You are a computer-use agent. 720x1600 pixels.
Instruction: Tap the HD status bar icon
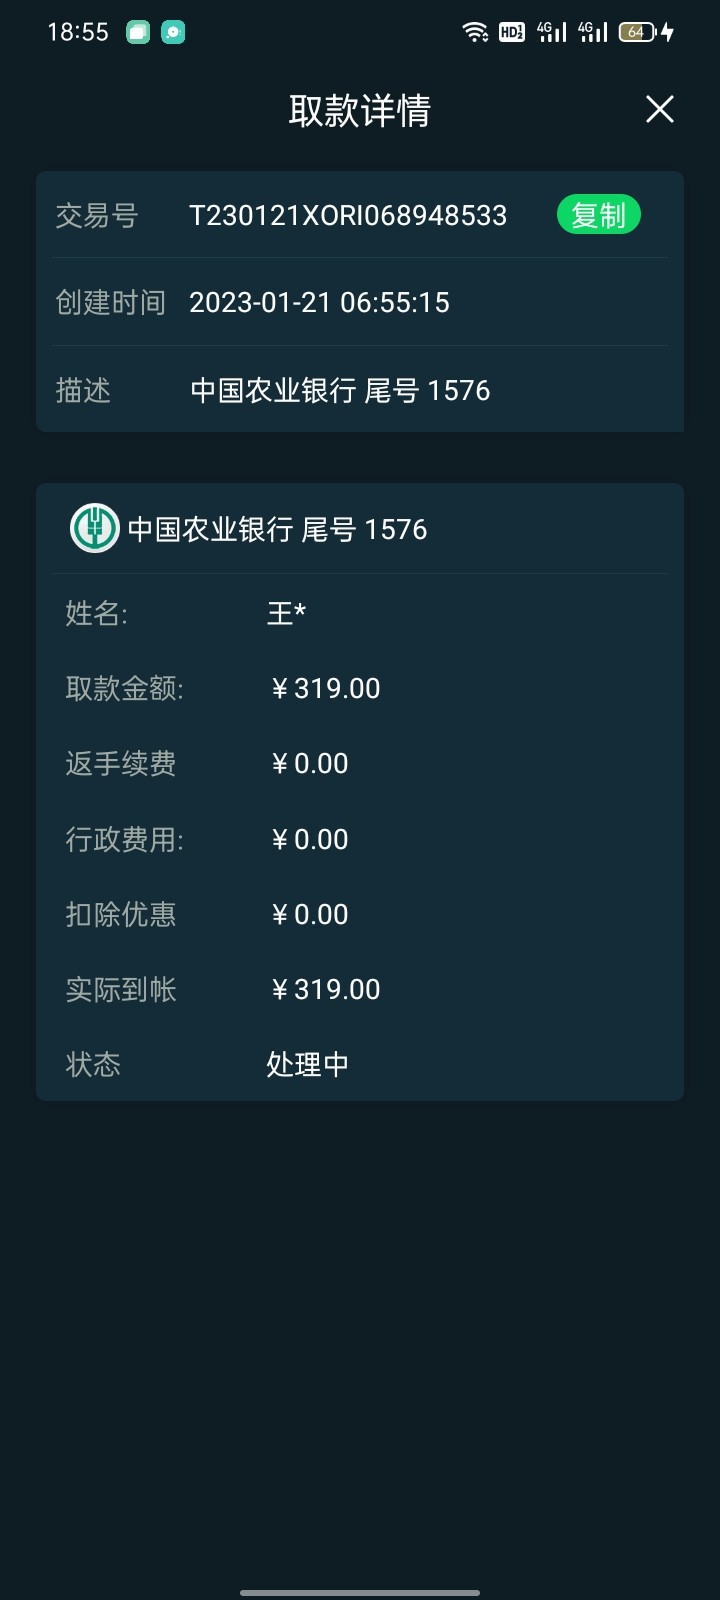click(x=512, y=32)
